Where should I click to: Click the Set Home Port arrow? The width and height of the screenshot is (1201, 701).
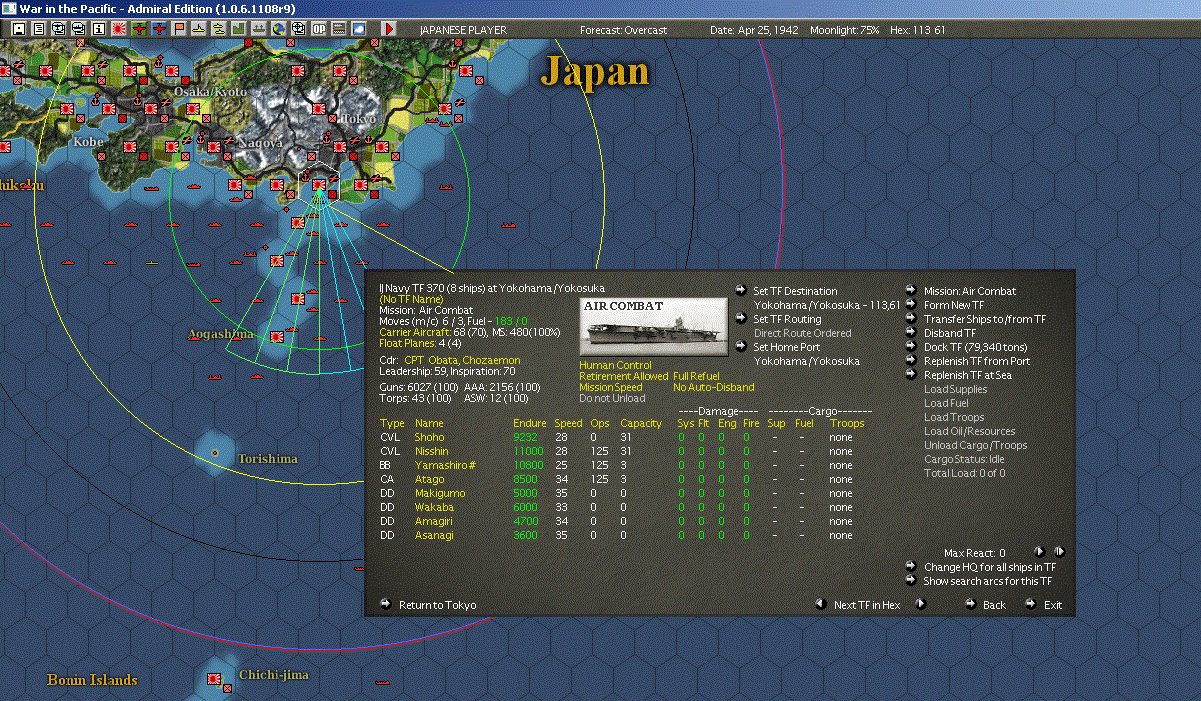[x=741, y=347]
